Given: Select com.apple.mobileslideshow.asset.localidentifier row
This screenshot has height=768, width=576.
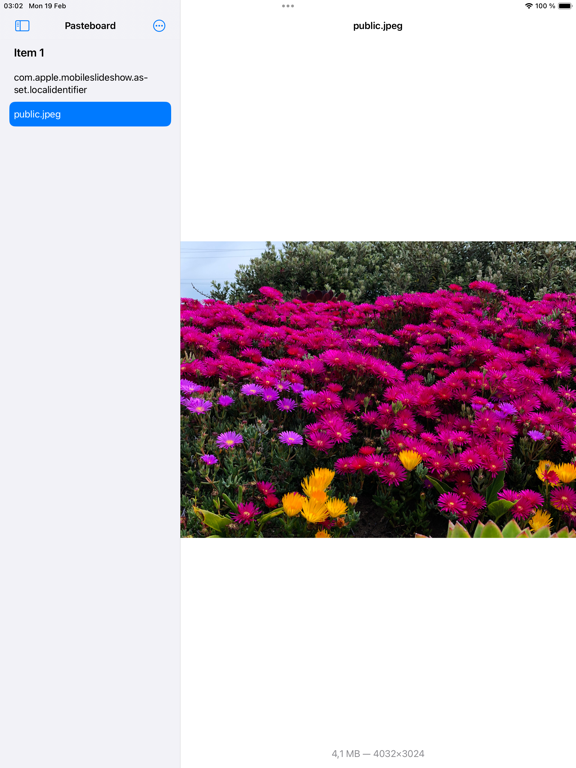Looking at the screenshot, I should [90, 84].
